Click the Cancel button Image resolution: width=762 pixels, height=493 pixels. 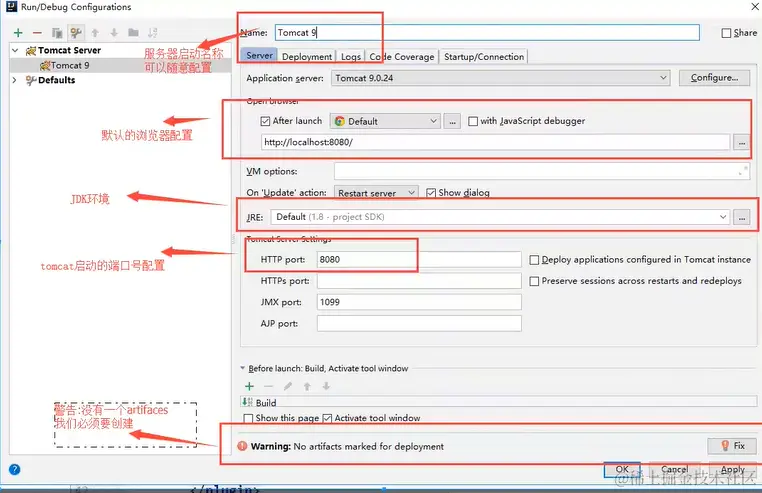[675, 470]
